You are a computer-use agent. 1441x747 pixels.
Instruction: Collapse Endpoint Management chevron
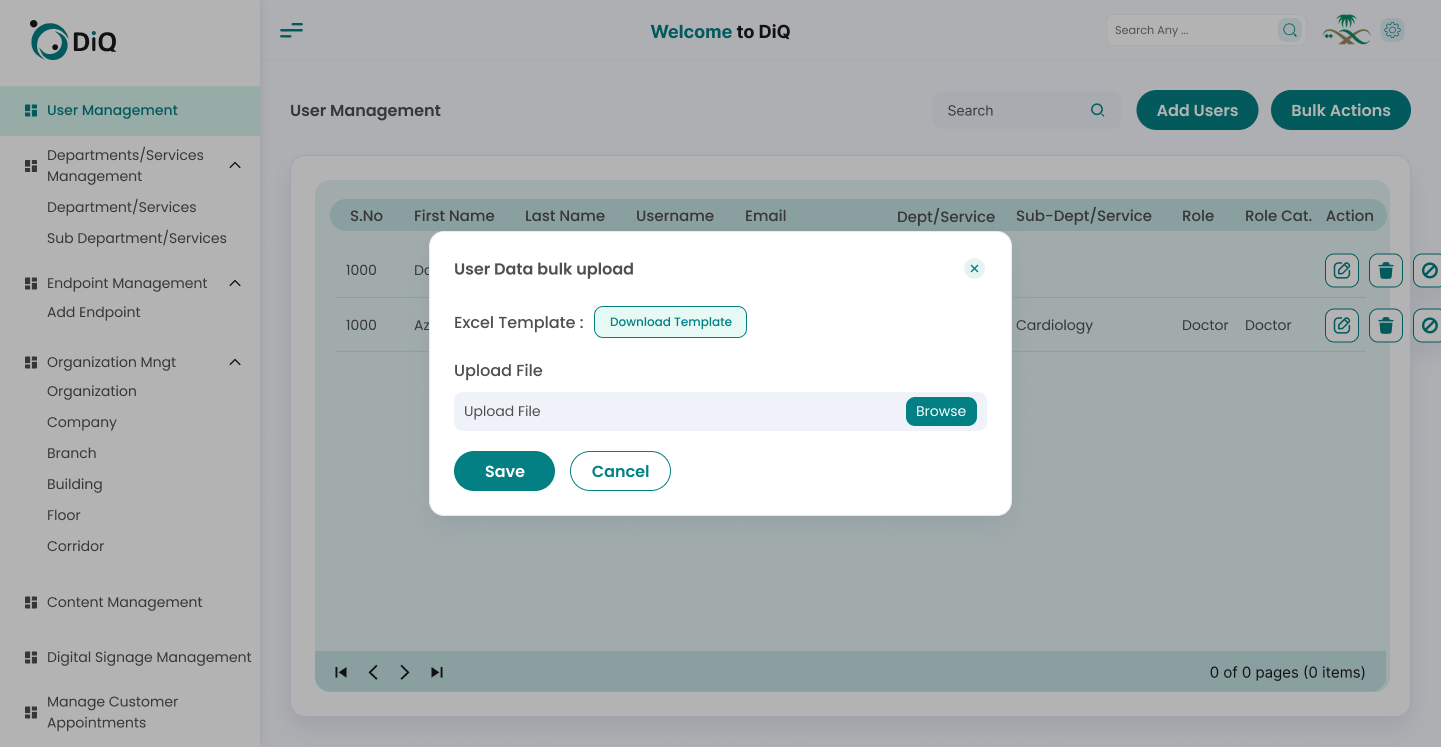pyautogui.click(x=235, y=283)
